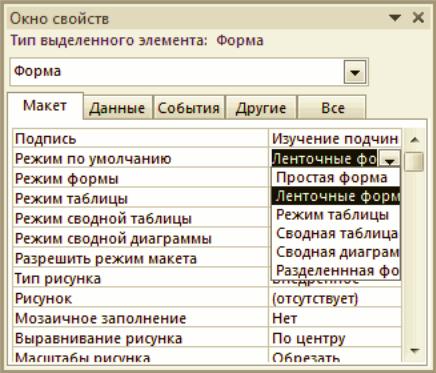Open the property sheet title menu arrow
The image size is (436, 373).
click(395, 18)
